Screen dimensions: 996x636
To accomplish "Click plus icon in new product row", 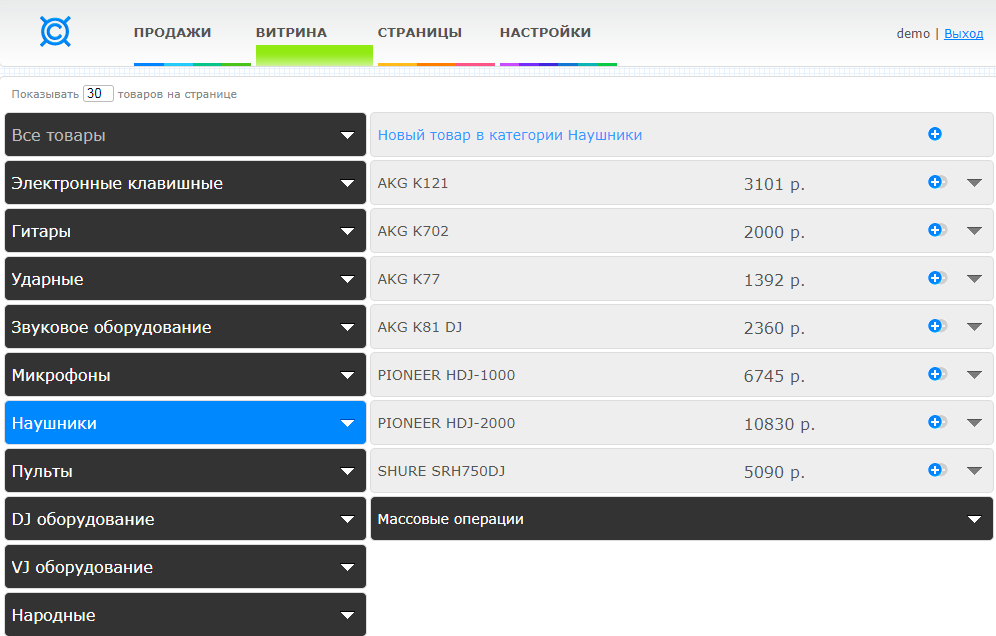I will pos(935,134).
